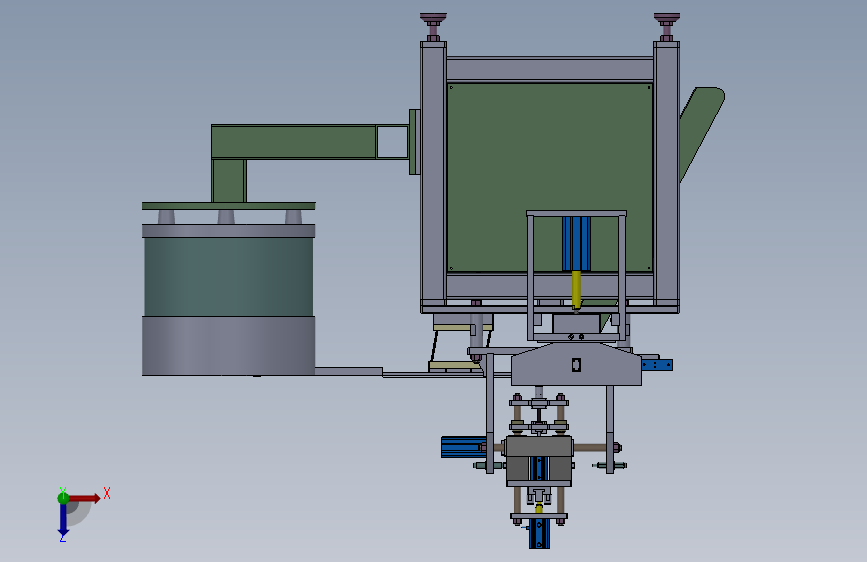Select the yellow piston rod below the blue cylinder

576,290
